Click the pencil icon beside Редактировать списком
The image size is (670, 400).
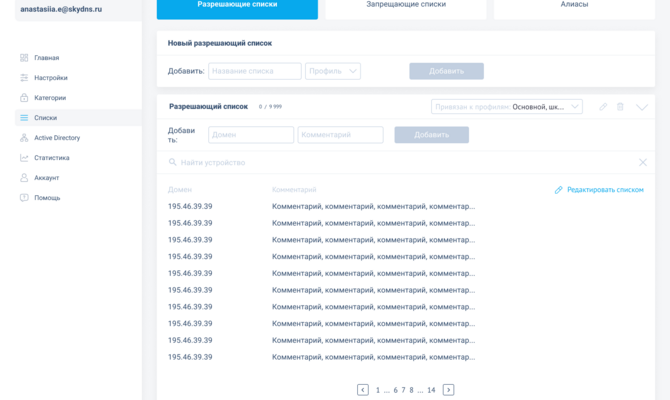tap(558, 190)
